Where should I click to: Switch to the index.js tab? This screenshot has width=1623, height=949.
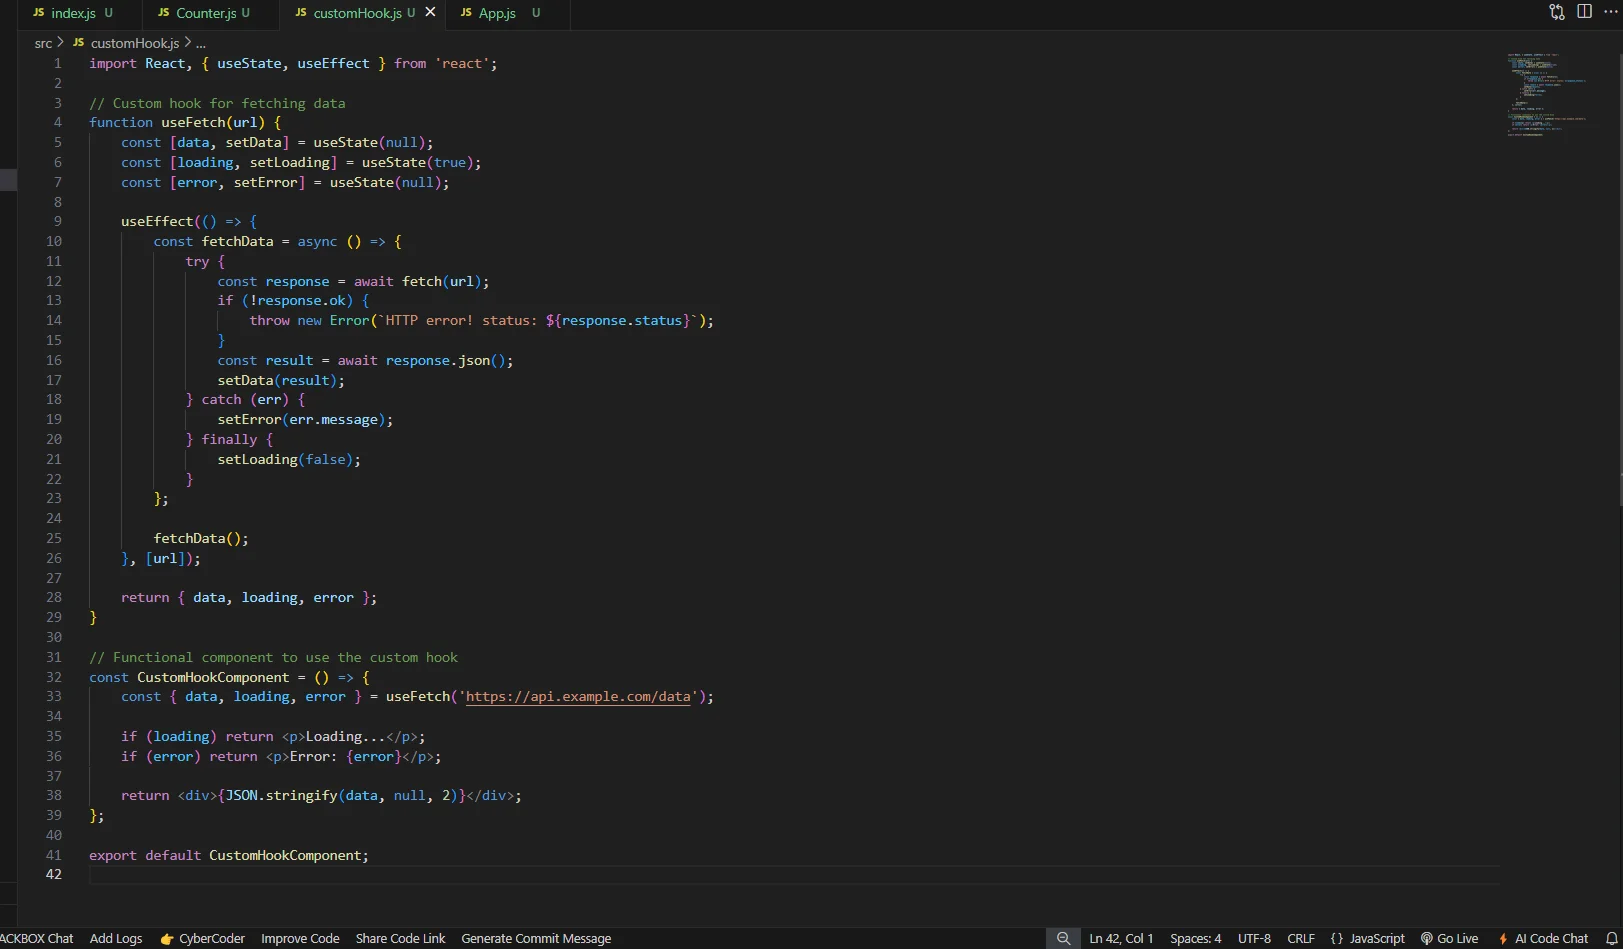(x=73, y=13)
